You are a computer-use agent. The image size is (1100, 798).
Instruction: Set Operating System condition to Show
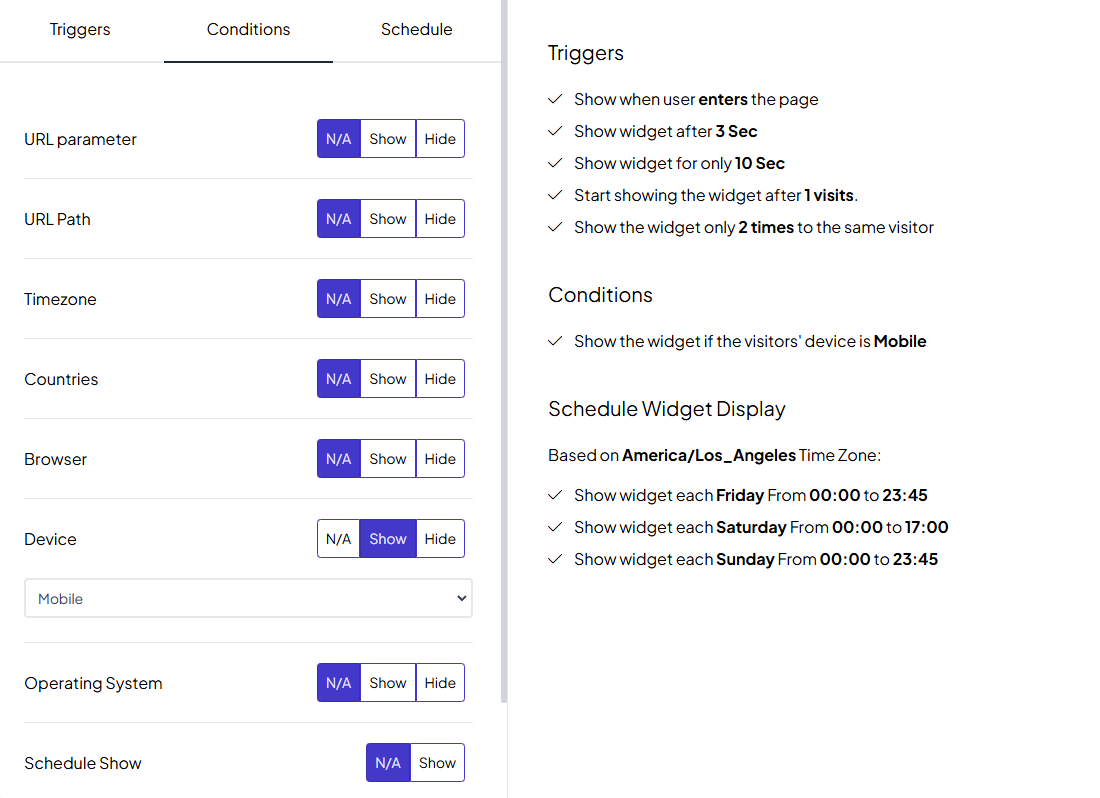pos(387,682)
